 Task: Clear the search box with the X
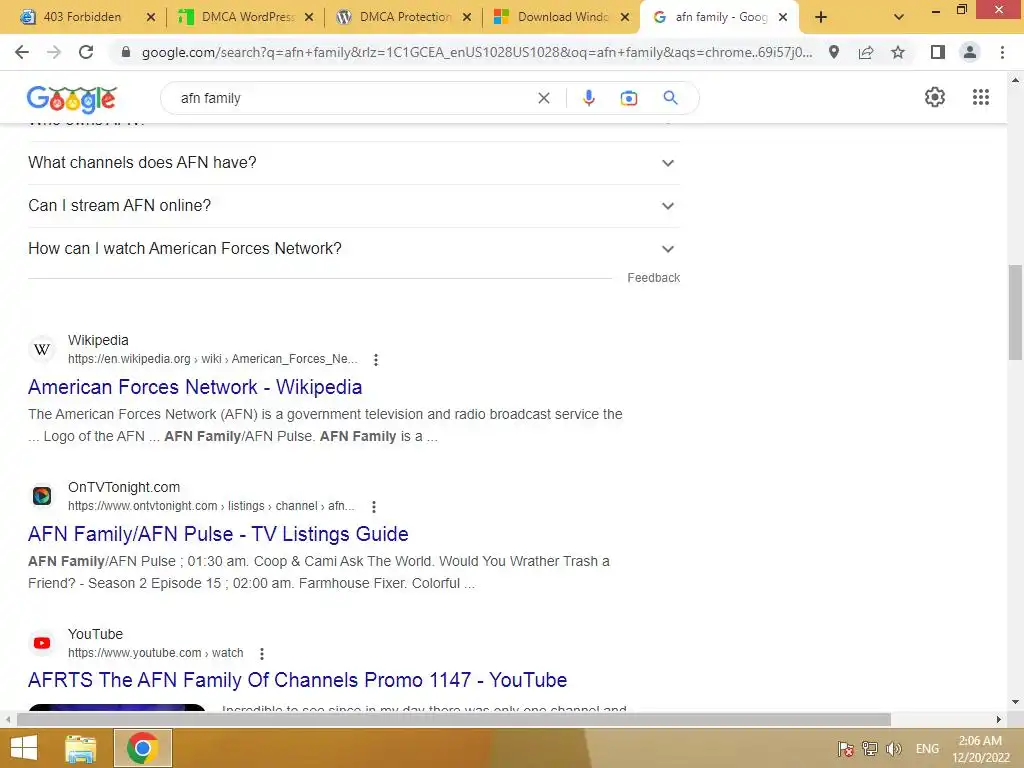click(543, 98)
